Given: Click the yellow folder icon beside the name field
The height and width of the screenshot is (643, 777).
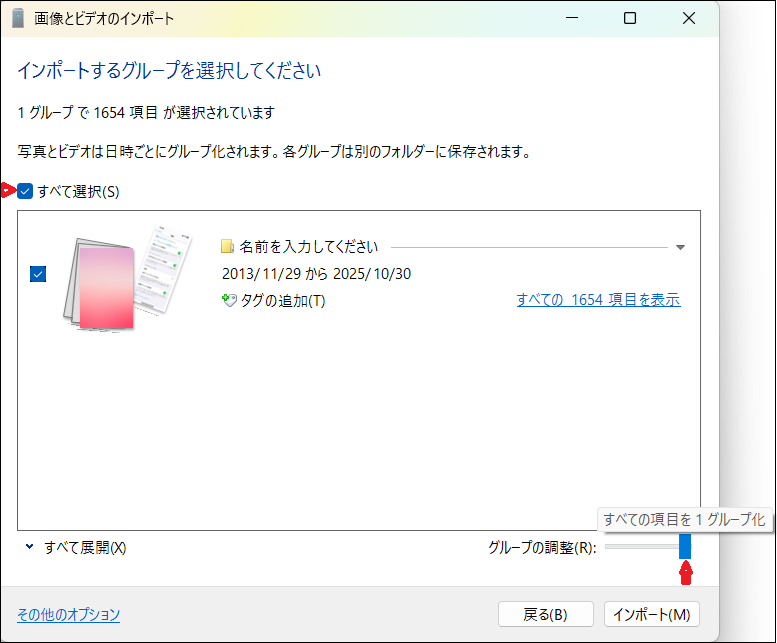Looking at the screenshot, I should (227, 246).
